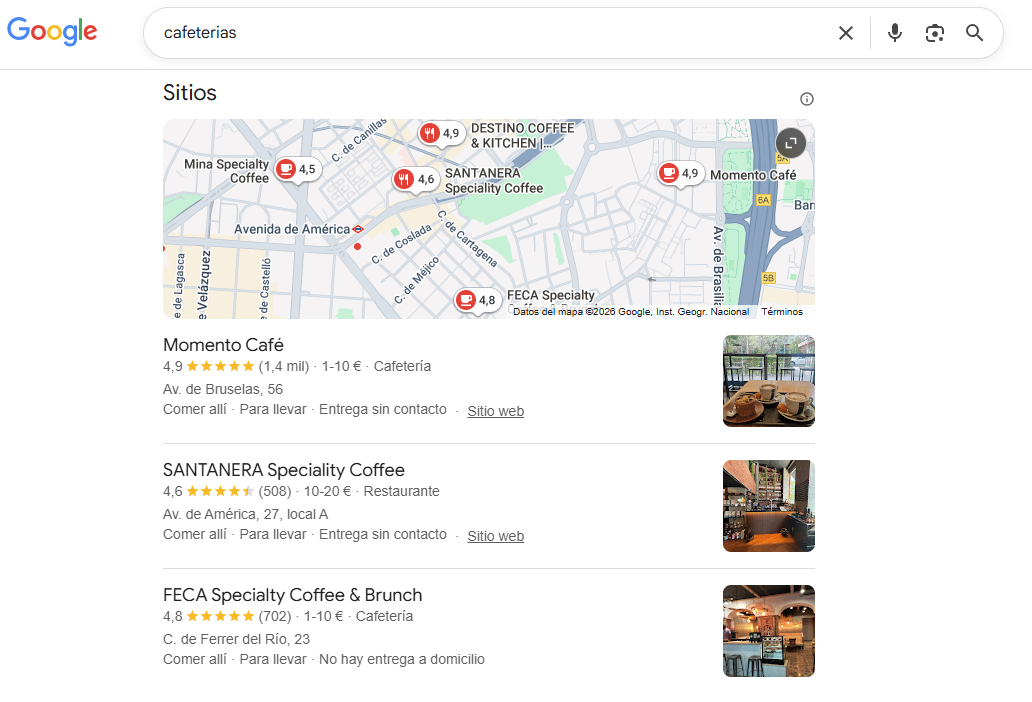Click the 'SANTANERA Speciality Coffee' map label
This screenshot has width=1032, height=702.
click(x=494, y=181)
